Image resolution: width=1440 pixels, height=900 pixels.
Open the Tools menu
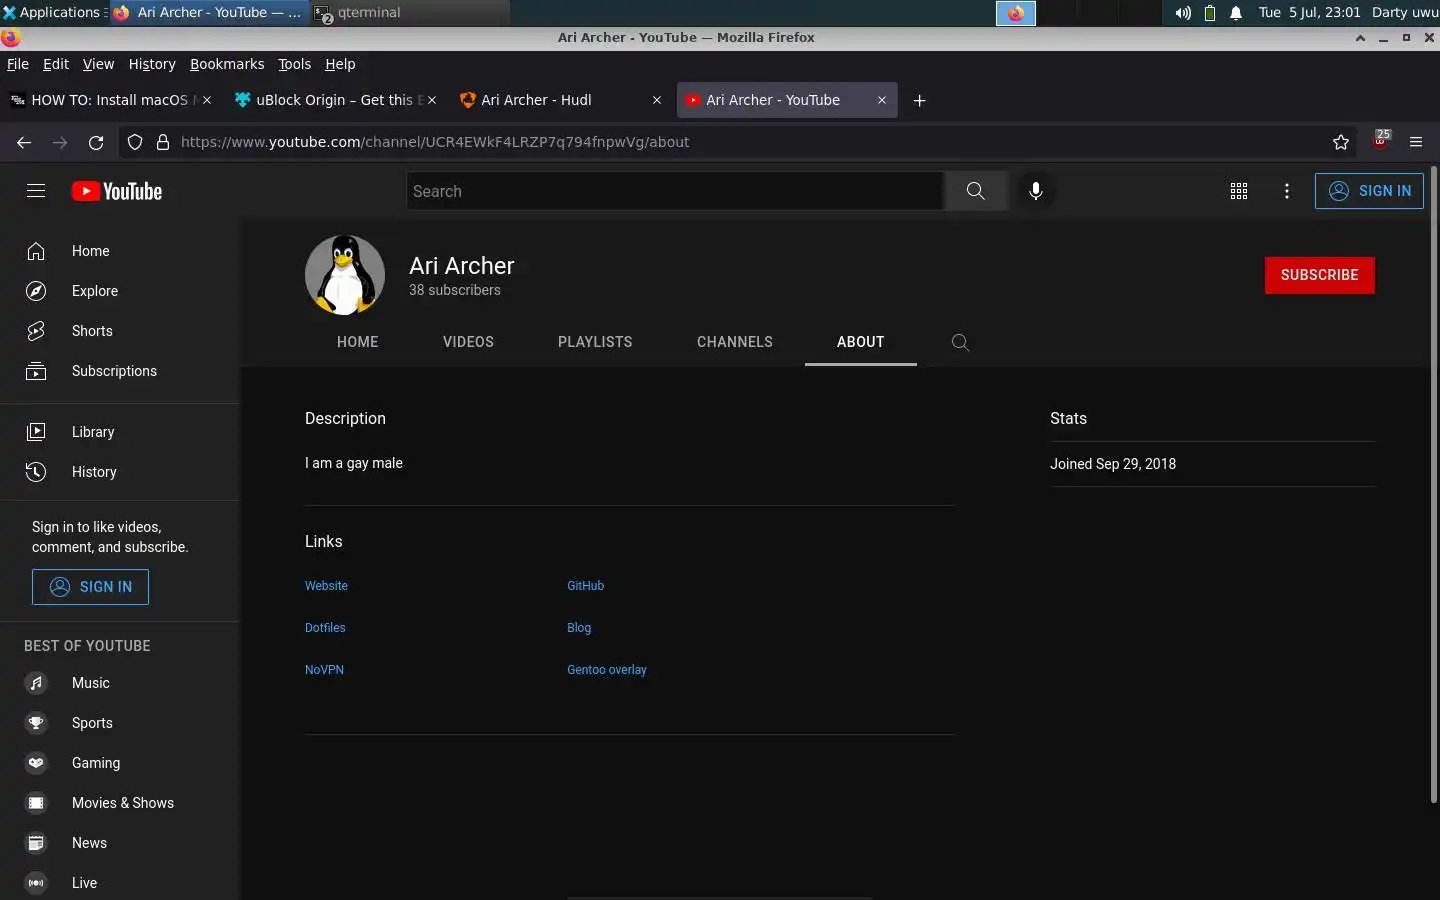coord(294,64)
